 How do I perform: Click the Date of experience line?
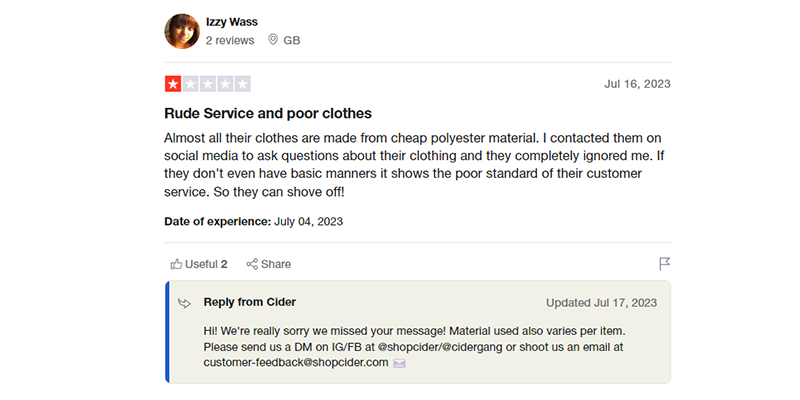click(253, 221)
